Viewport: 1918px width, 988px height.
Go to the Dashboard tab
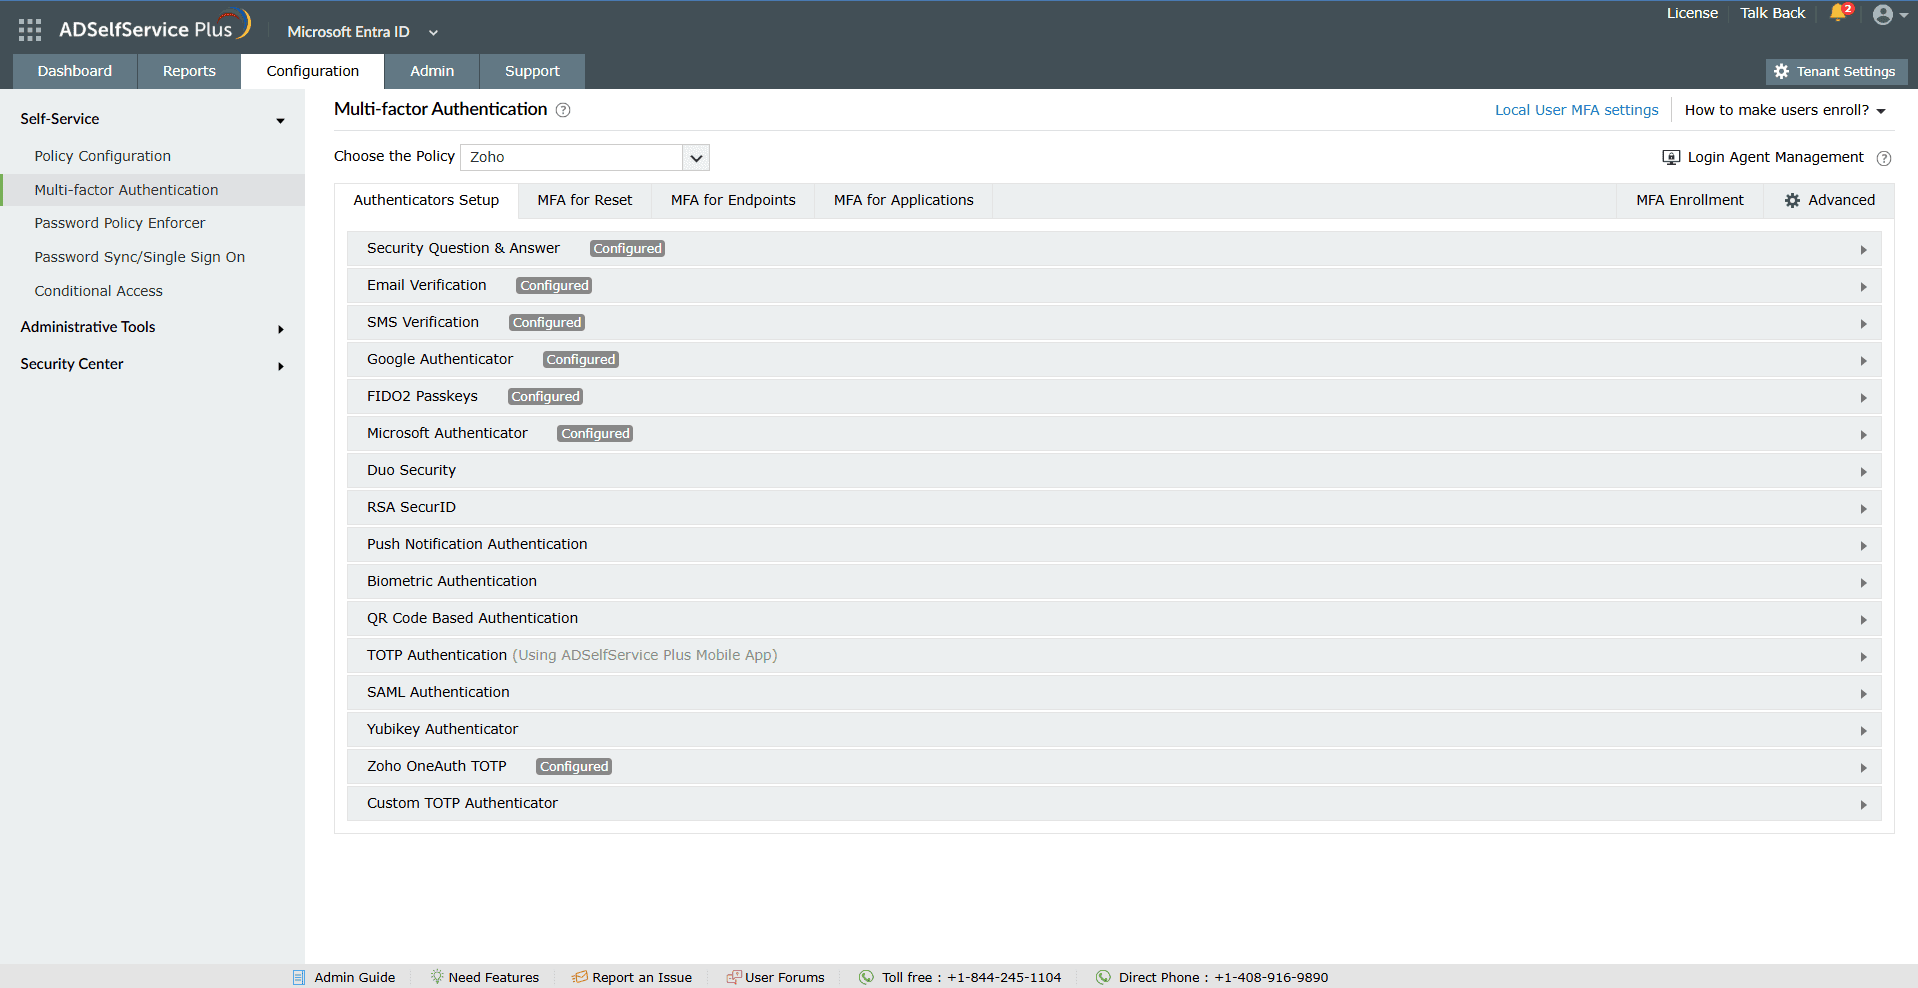pos(75,71)
